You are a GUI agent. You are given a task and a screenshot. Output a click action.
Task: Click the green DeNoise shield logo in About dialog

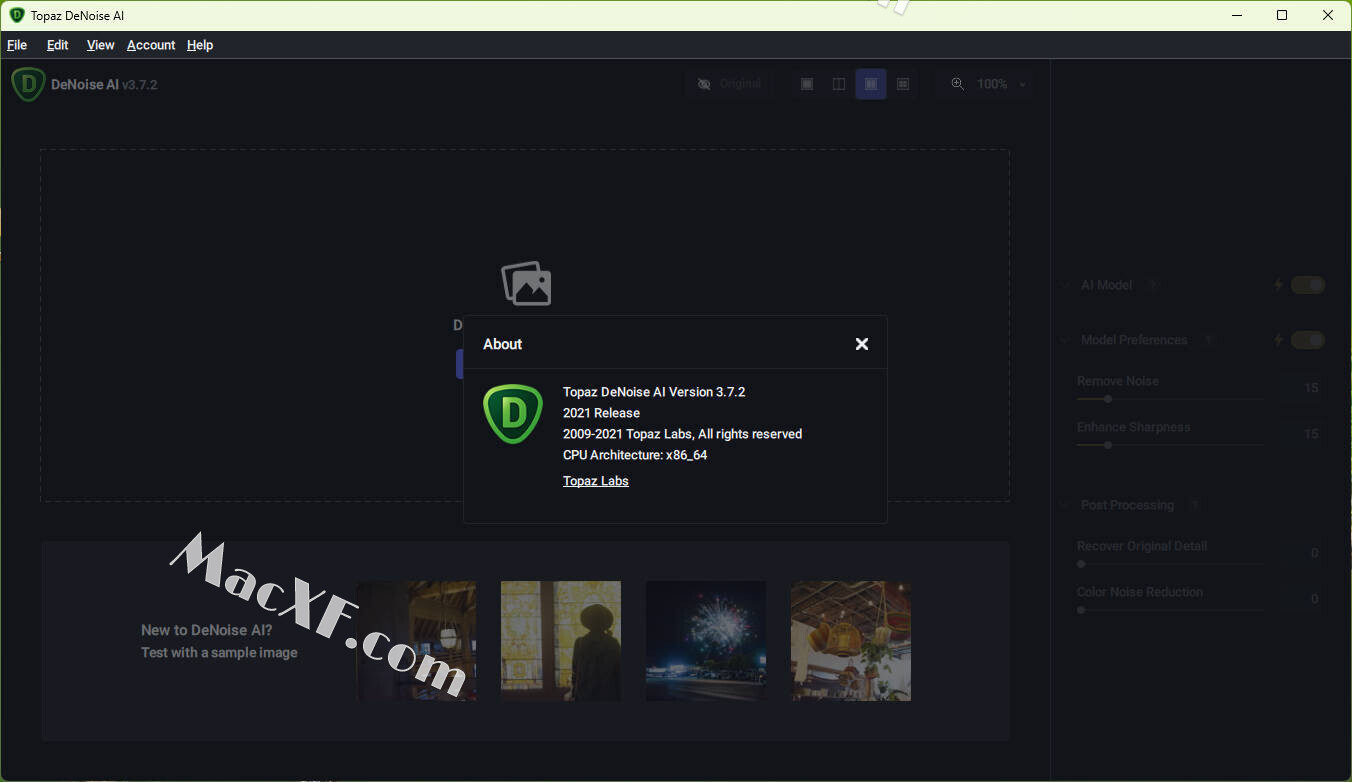coord(513,414)
